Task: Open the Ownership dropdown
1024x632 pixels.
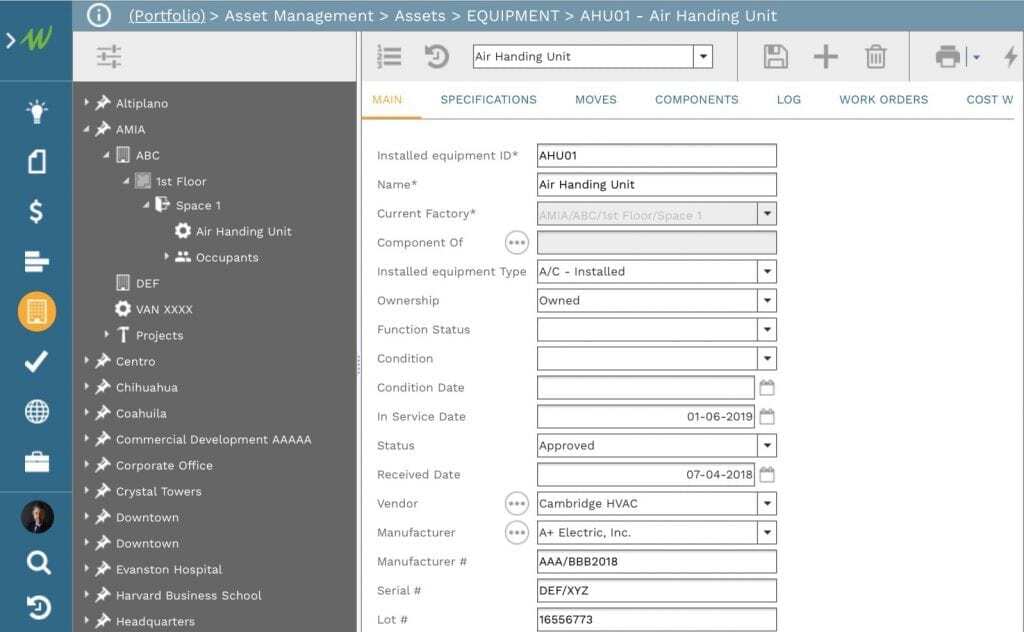Action: click(x=767, y=300)
